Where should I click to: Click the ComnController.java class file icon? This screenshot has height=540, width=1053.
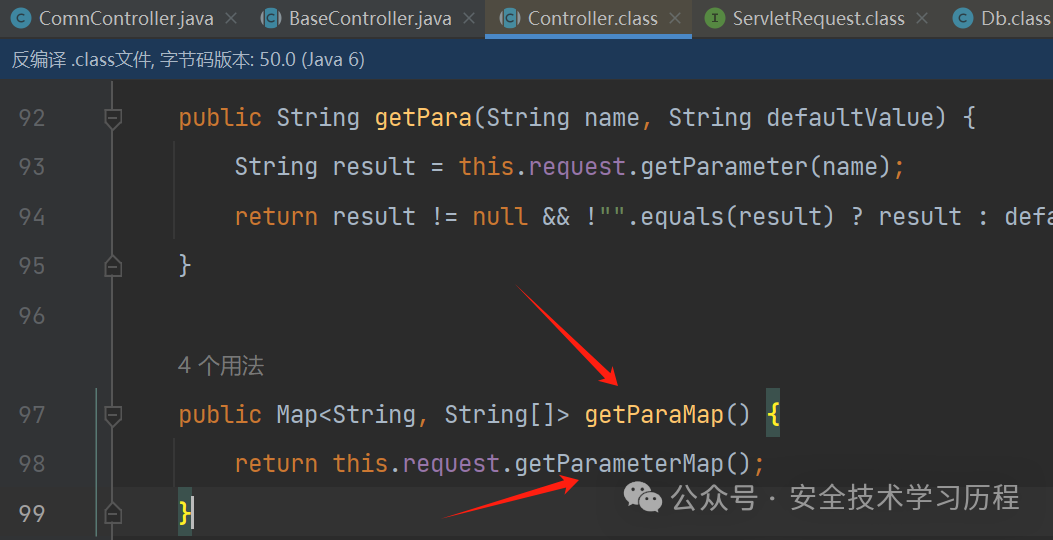(21, 18)
